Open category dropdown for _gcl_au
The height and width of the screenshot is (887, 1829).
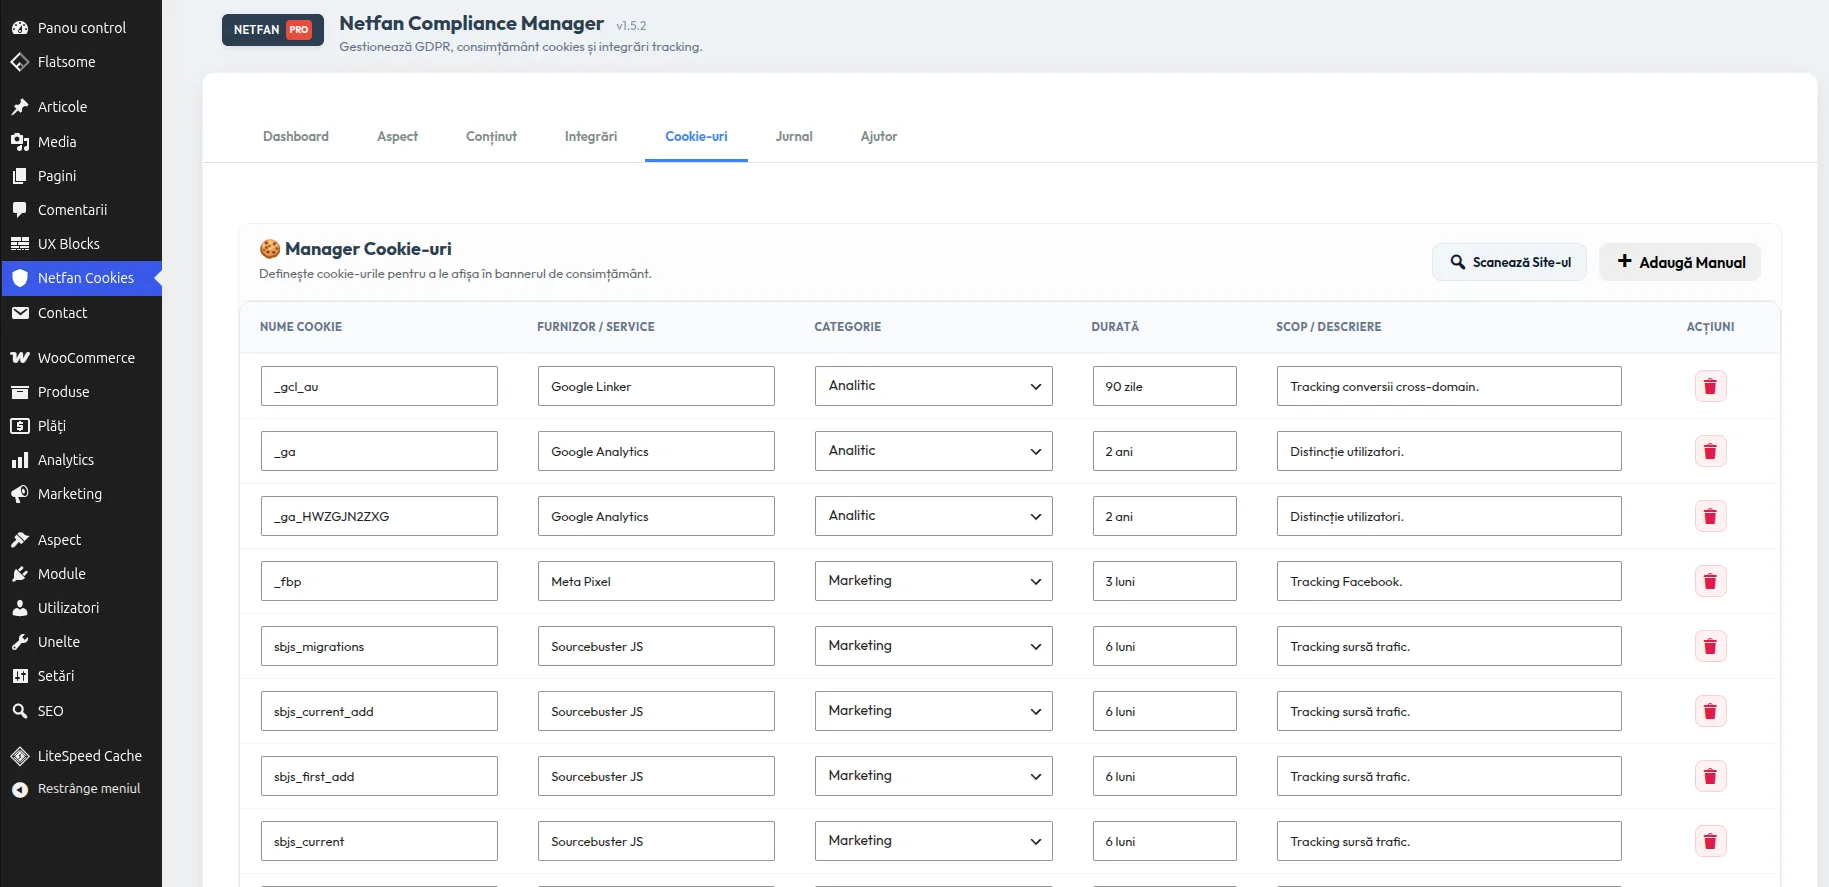click(933, 386)
